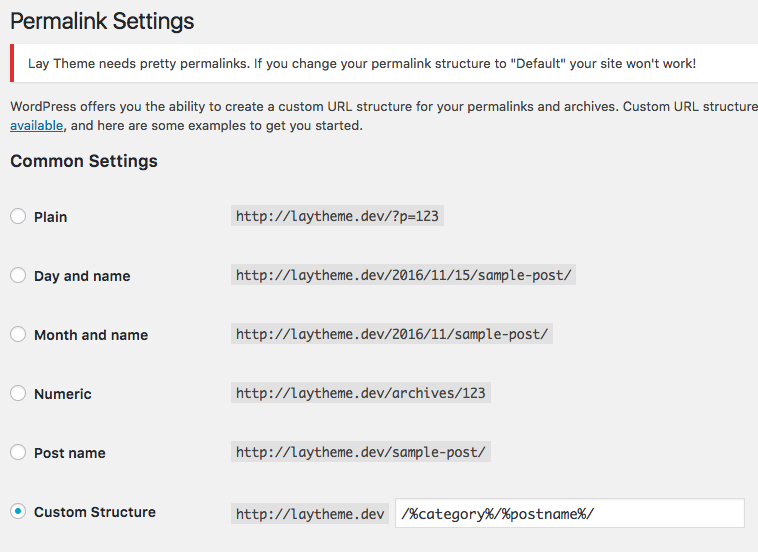Click the ?p=123 example URL
The width and height of the screenshot is (758, 552).
click(x=337, y=216)
